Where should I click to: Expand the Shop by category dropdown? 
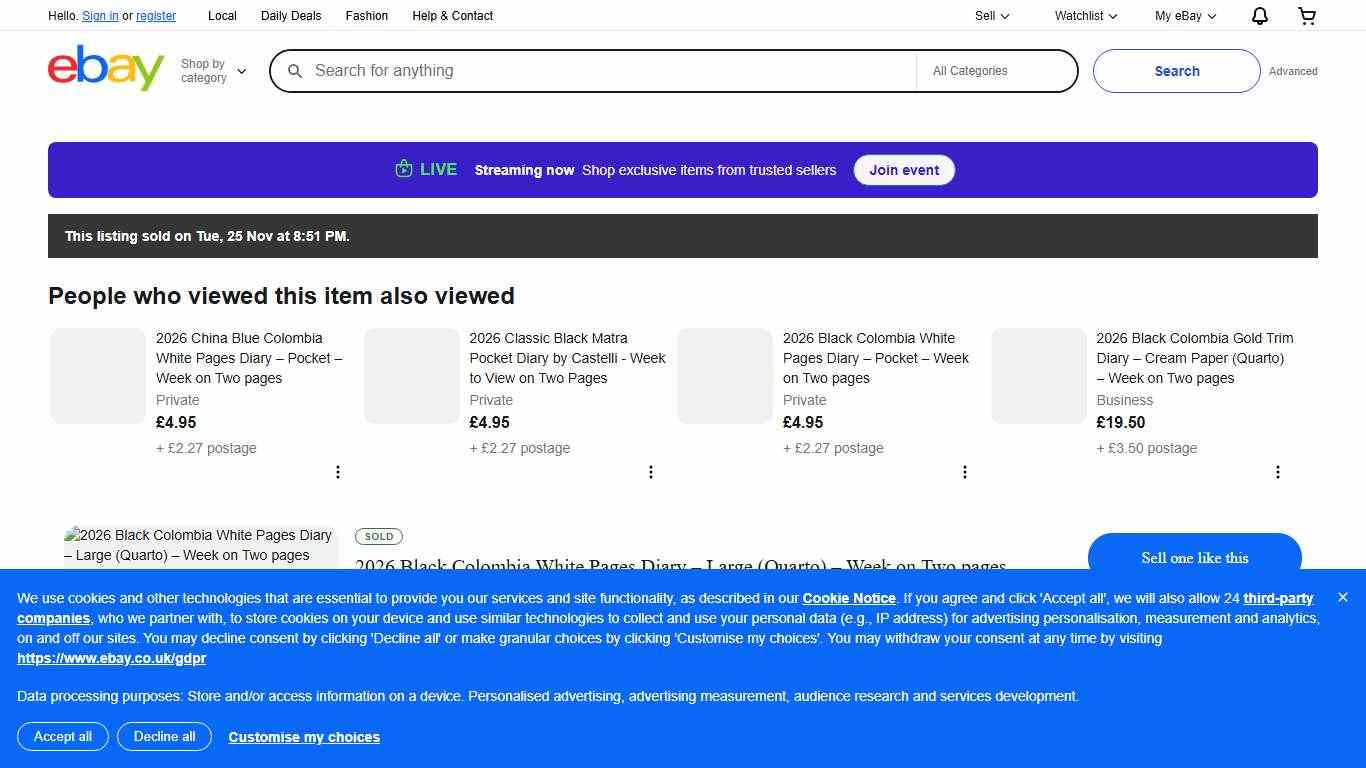[x=213, y=71]
